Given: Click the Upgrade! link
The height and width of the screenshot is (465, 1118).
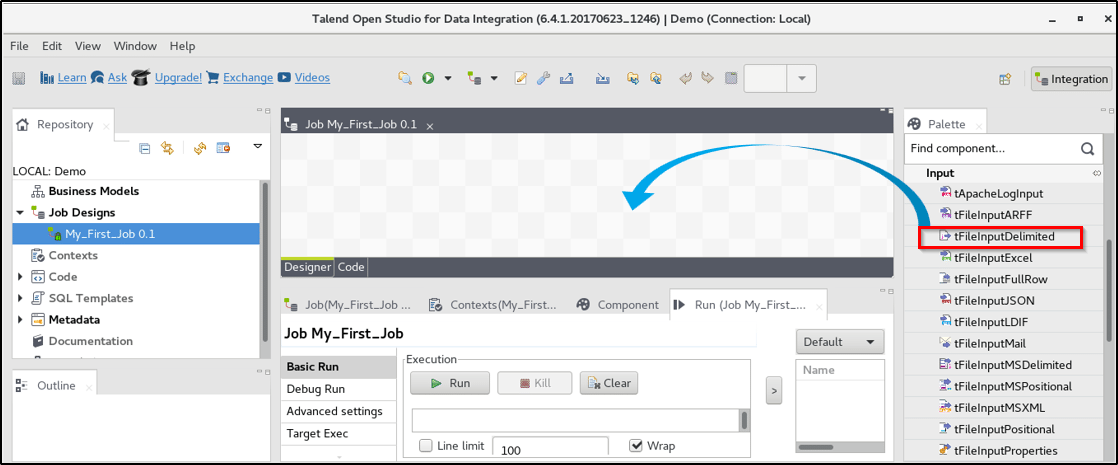Looking at the screenshot, I should [178, 78].
